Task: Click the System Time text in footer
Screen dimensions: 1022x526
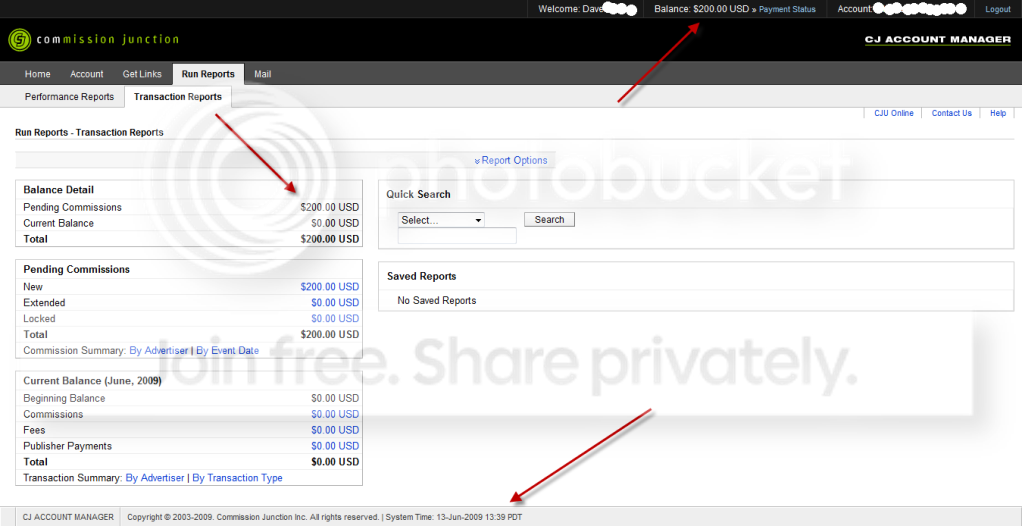Action: (454, 518)
